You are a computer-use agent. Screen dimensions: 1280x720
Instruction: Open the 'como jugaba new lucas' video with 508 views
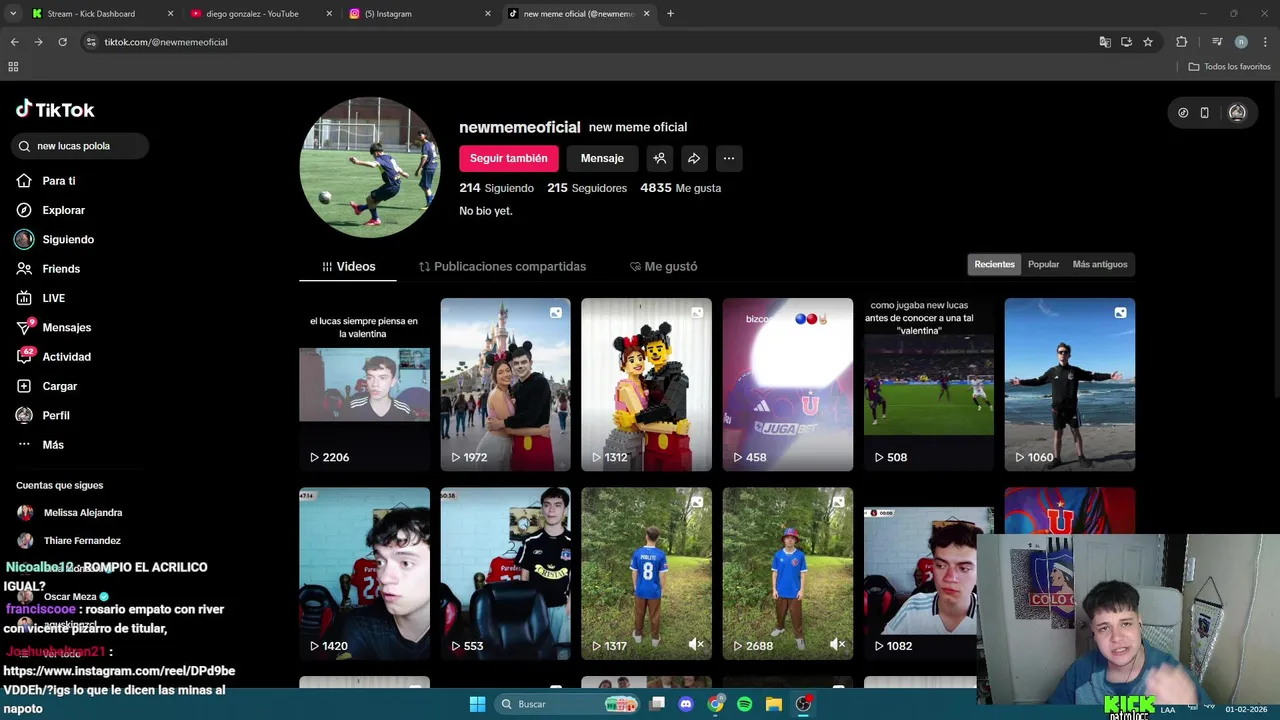pos(929,384)
